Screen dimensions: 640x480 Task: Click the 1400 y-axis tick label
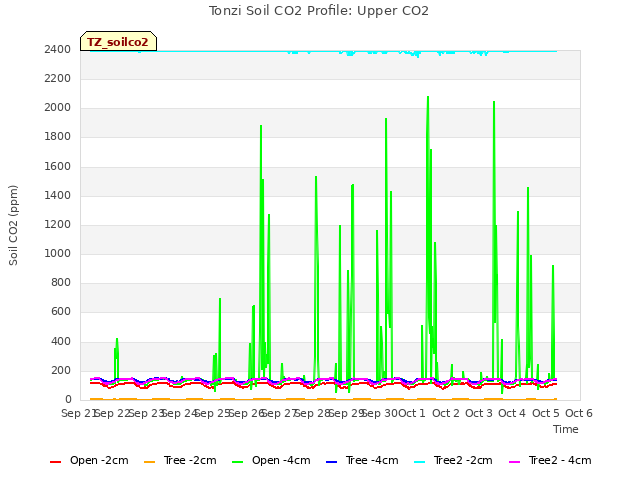[x=58, y=196]
